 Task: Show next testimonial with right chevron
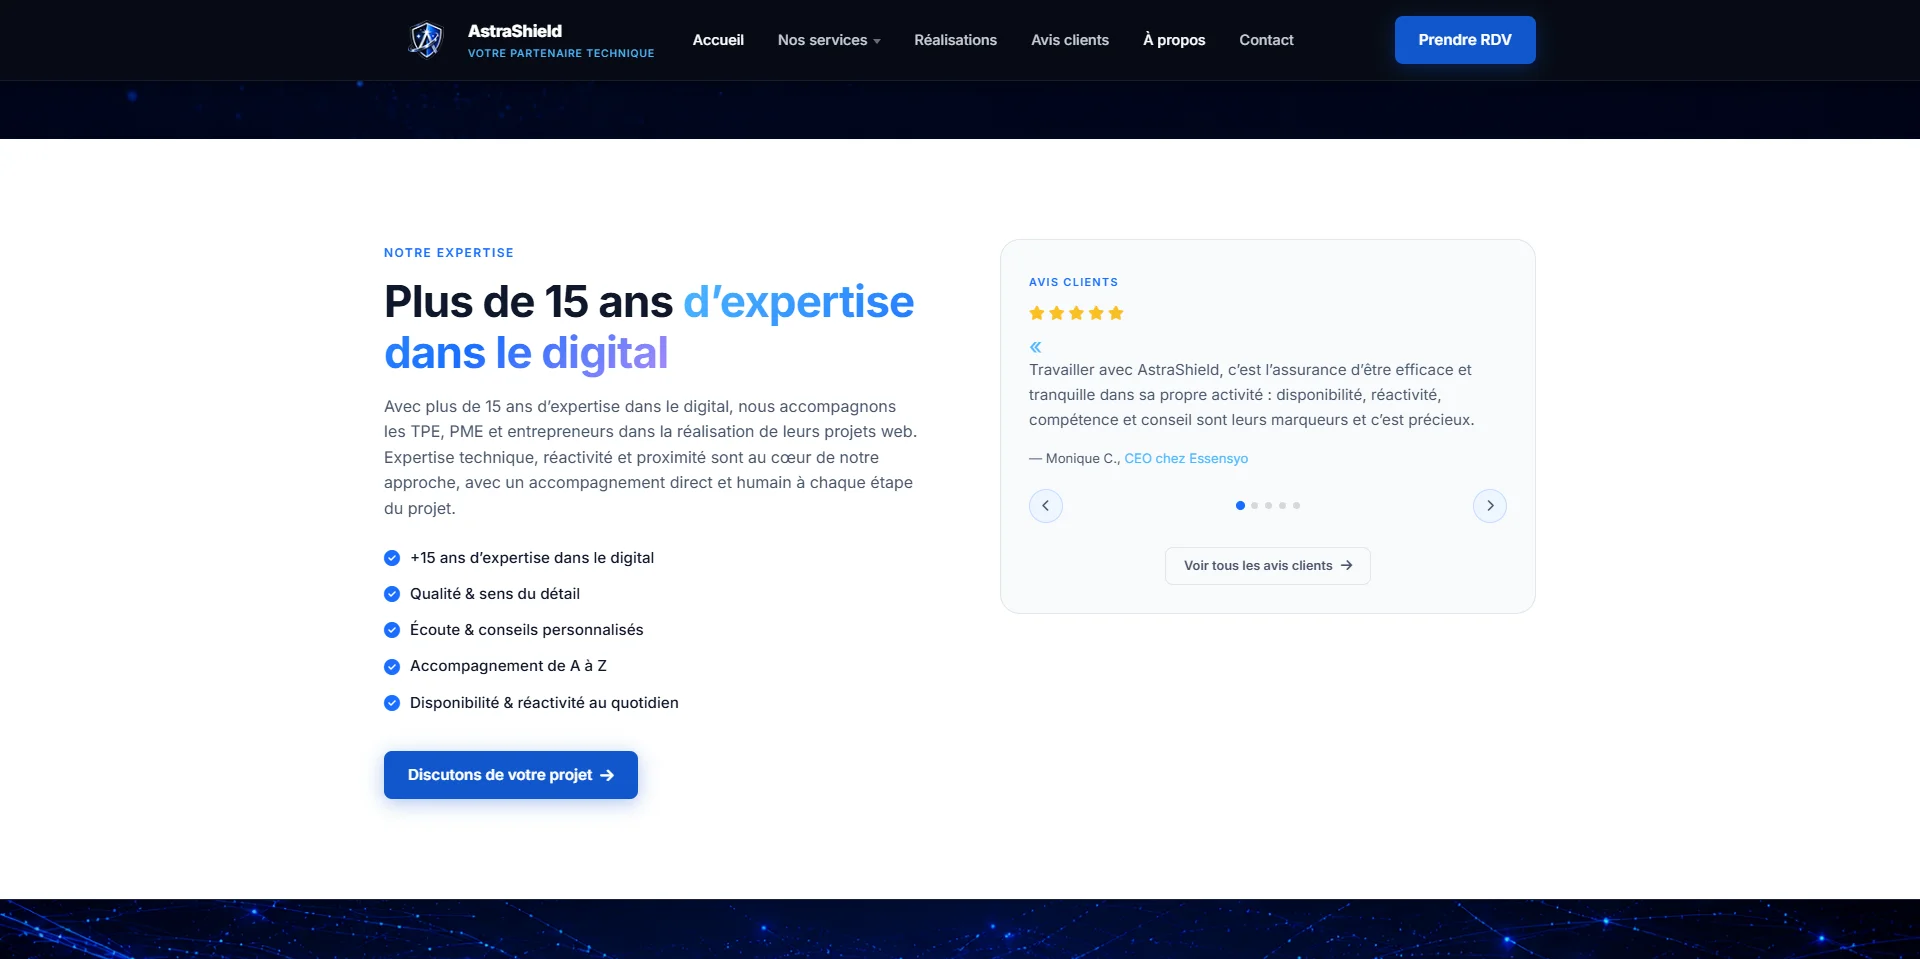coord(1490,506)
